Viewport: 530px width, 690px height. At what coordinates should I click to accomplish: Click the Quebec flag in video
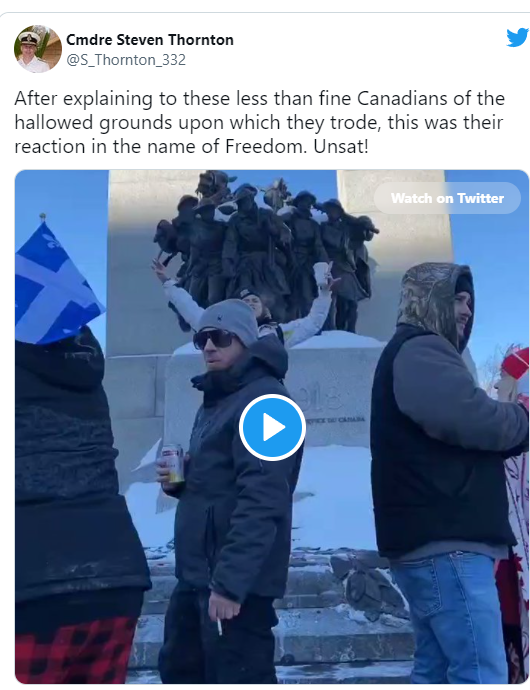(x=55, y=284)
